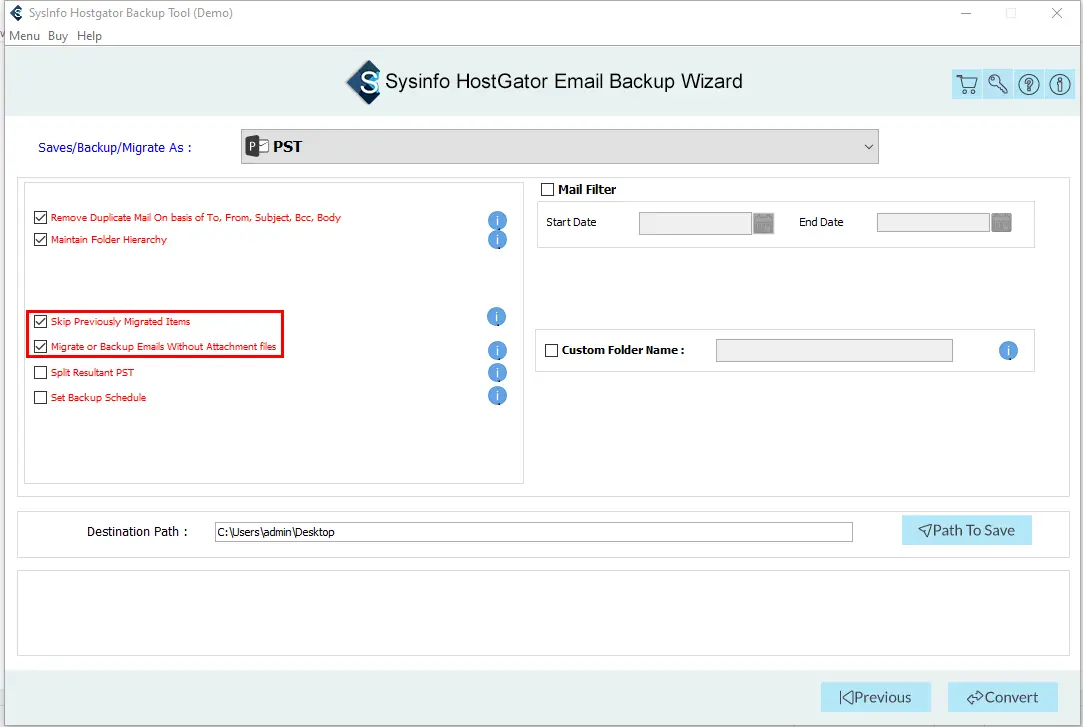Image resolution: width=1083 pixels, height=727 pixels.
Task: Enable Set Backup Schedule checkbox
Action: pyautogui.click(x=41, y=398)
